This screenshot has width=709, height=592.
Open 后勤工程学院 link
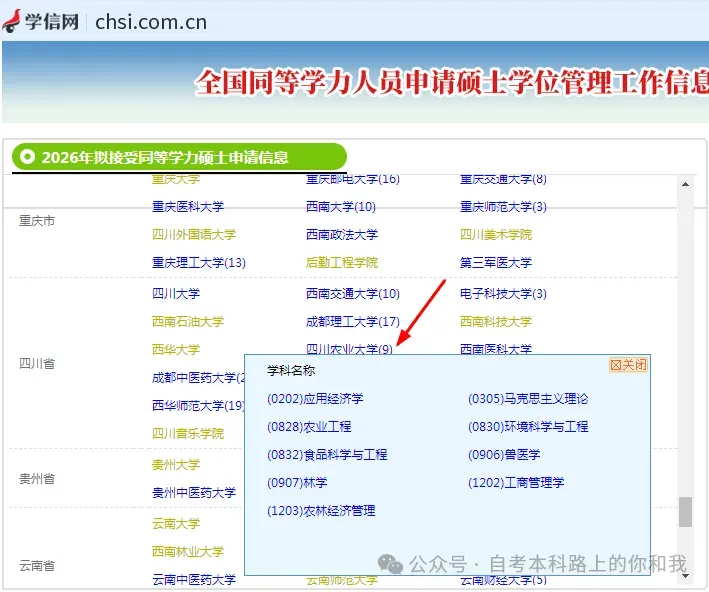point(342,262)
